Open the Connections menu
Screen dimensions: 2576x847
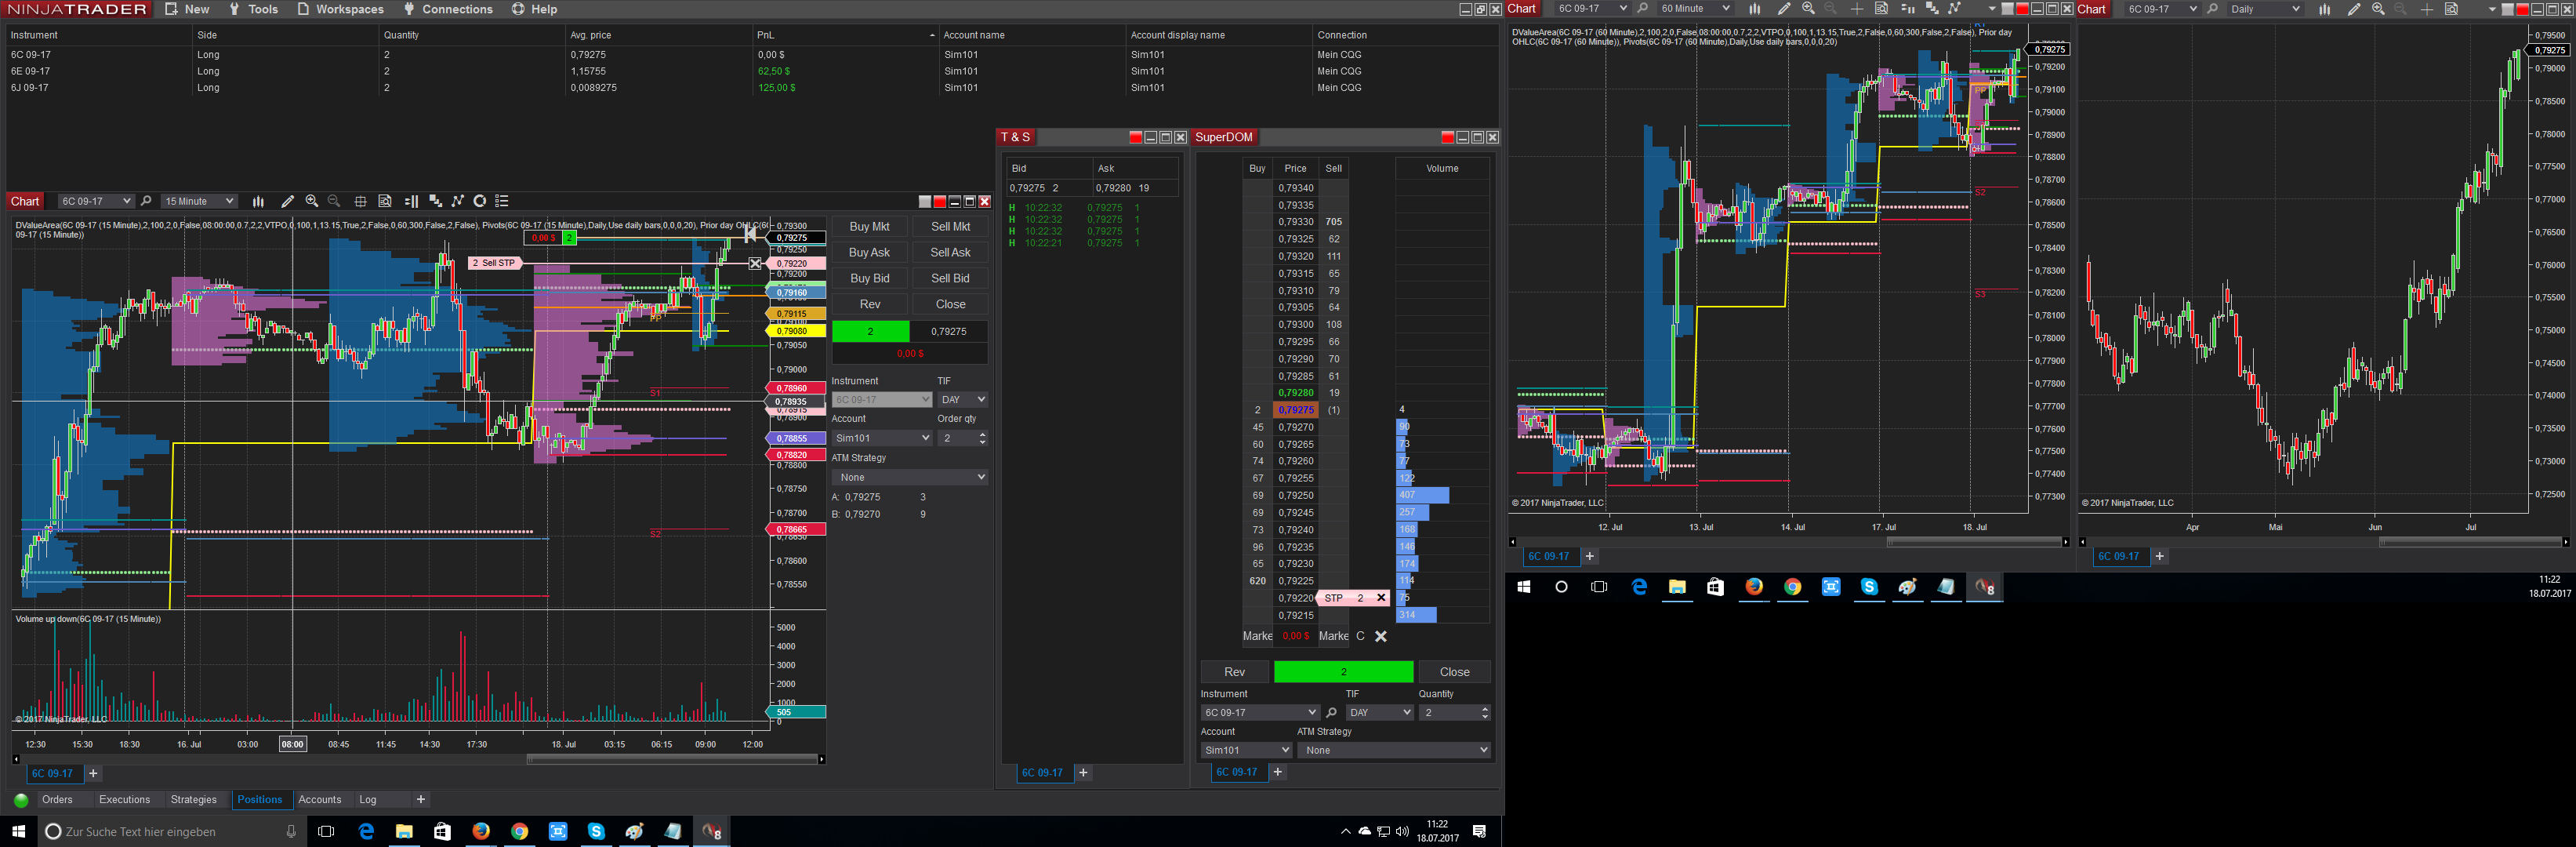point(448,9)
